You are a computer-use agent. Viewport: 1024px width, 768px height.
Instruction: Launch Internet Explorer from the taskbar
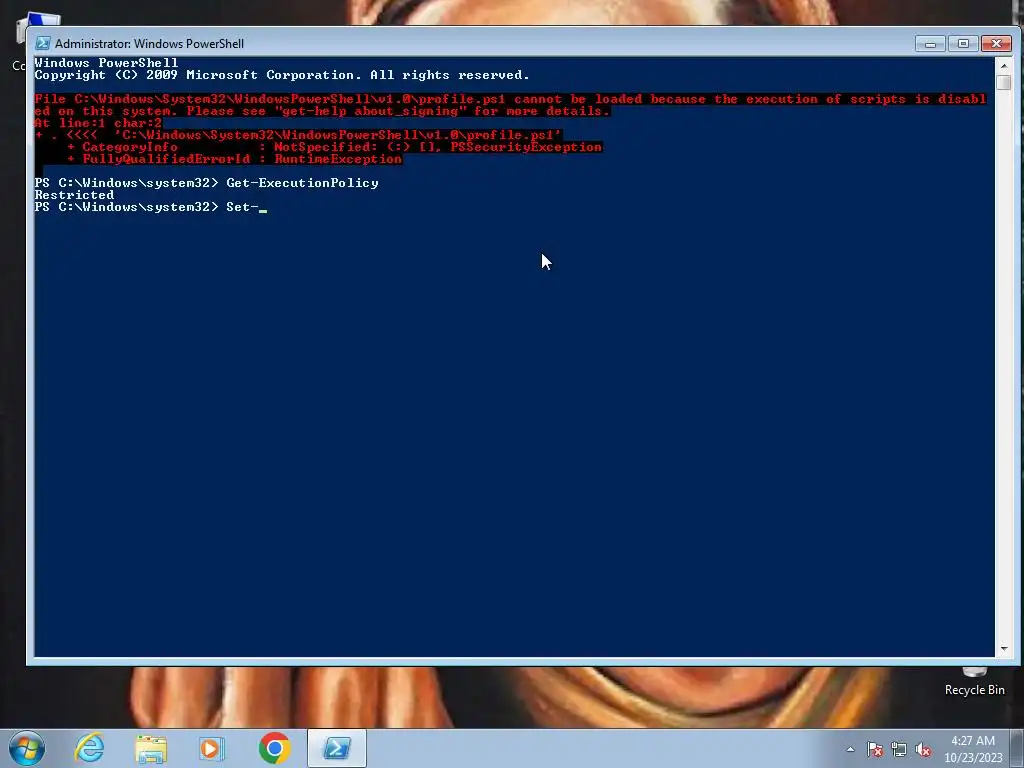click(x=89, y=748)
